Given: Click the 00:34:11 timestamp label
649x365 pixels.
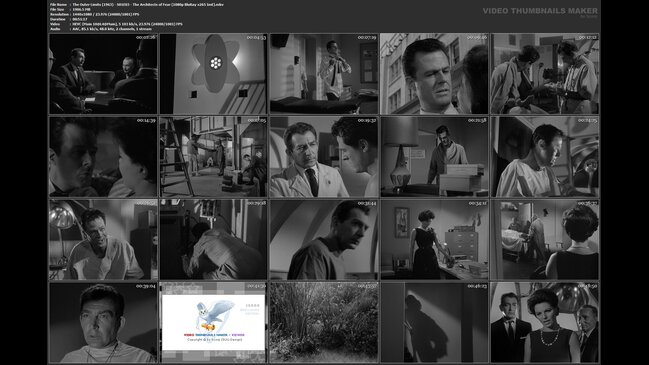Looking at the screenshot, I should 478,203.
